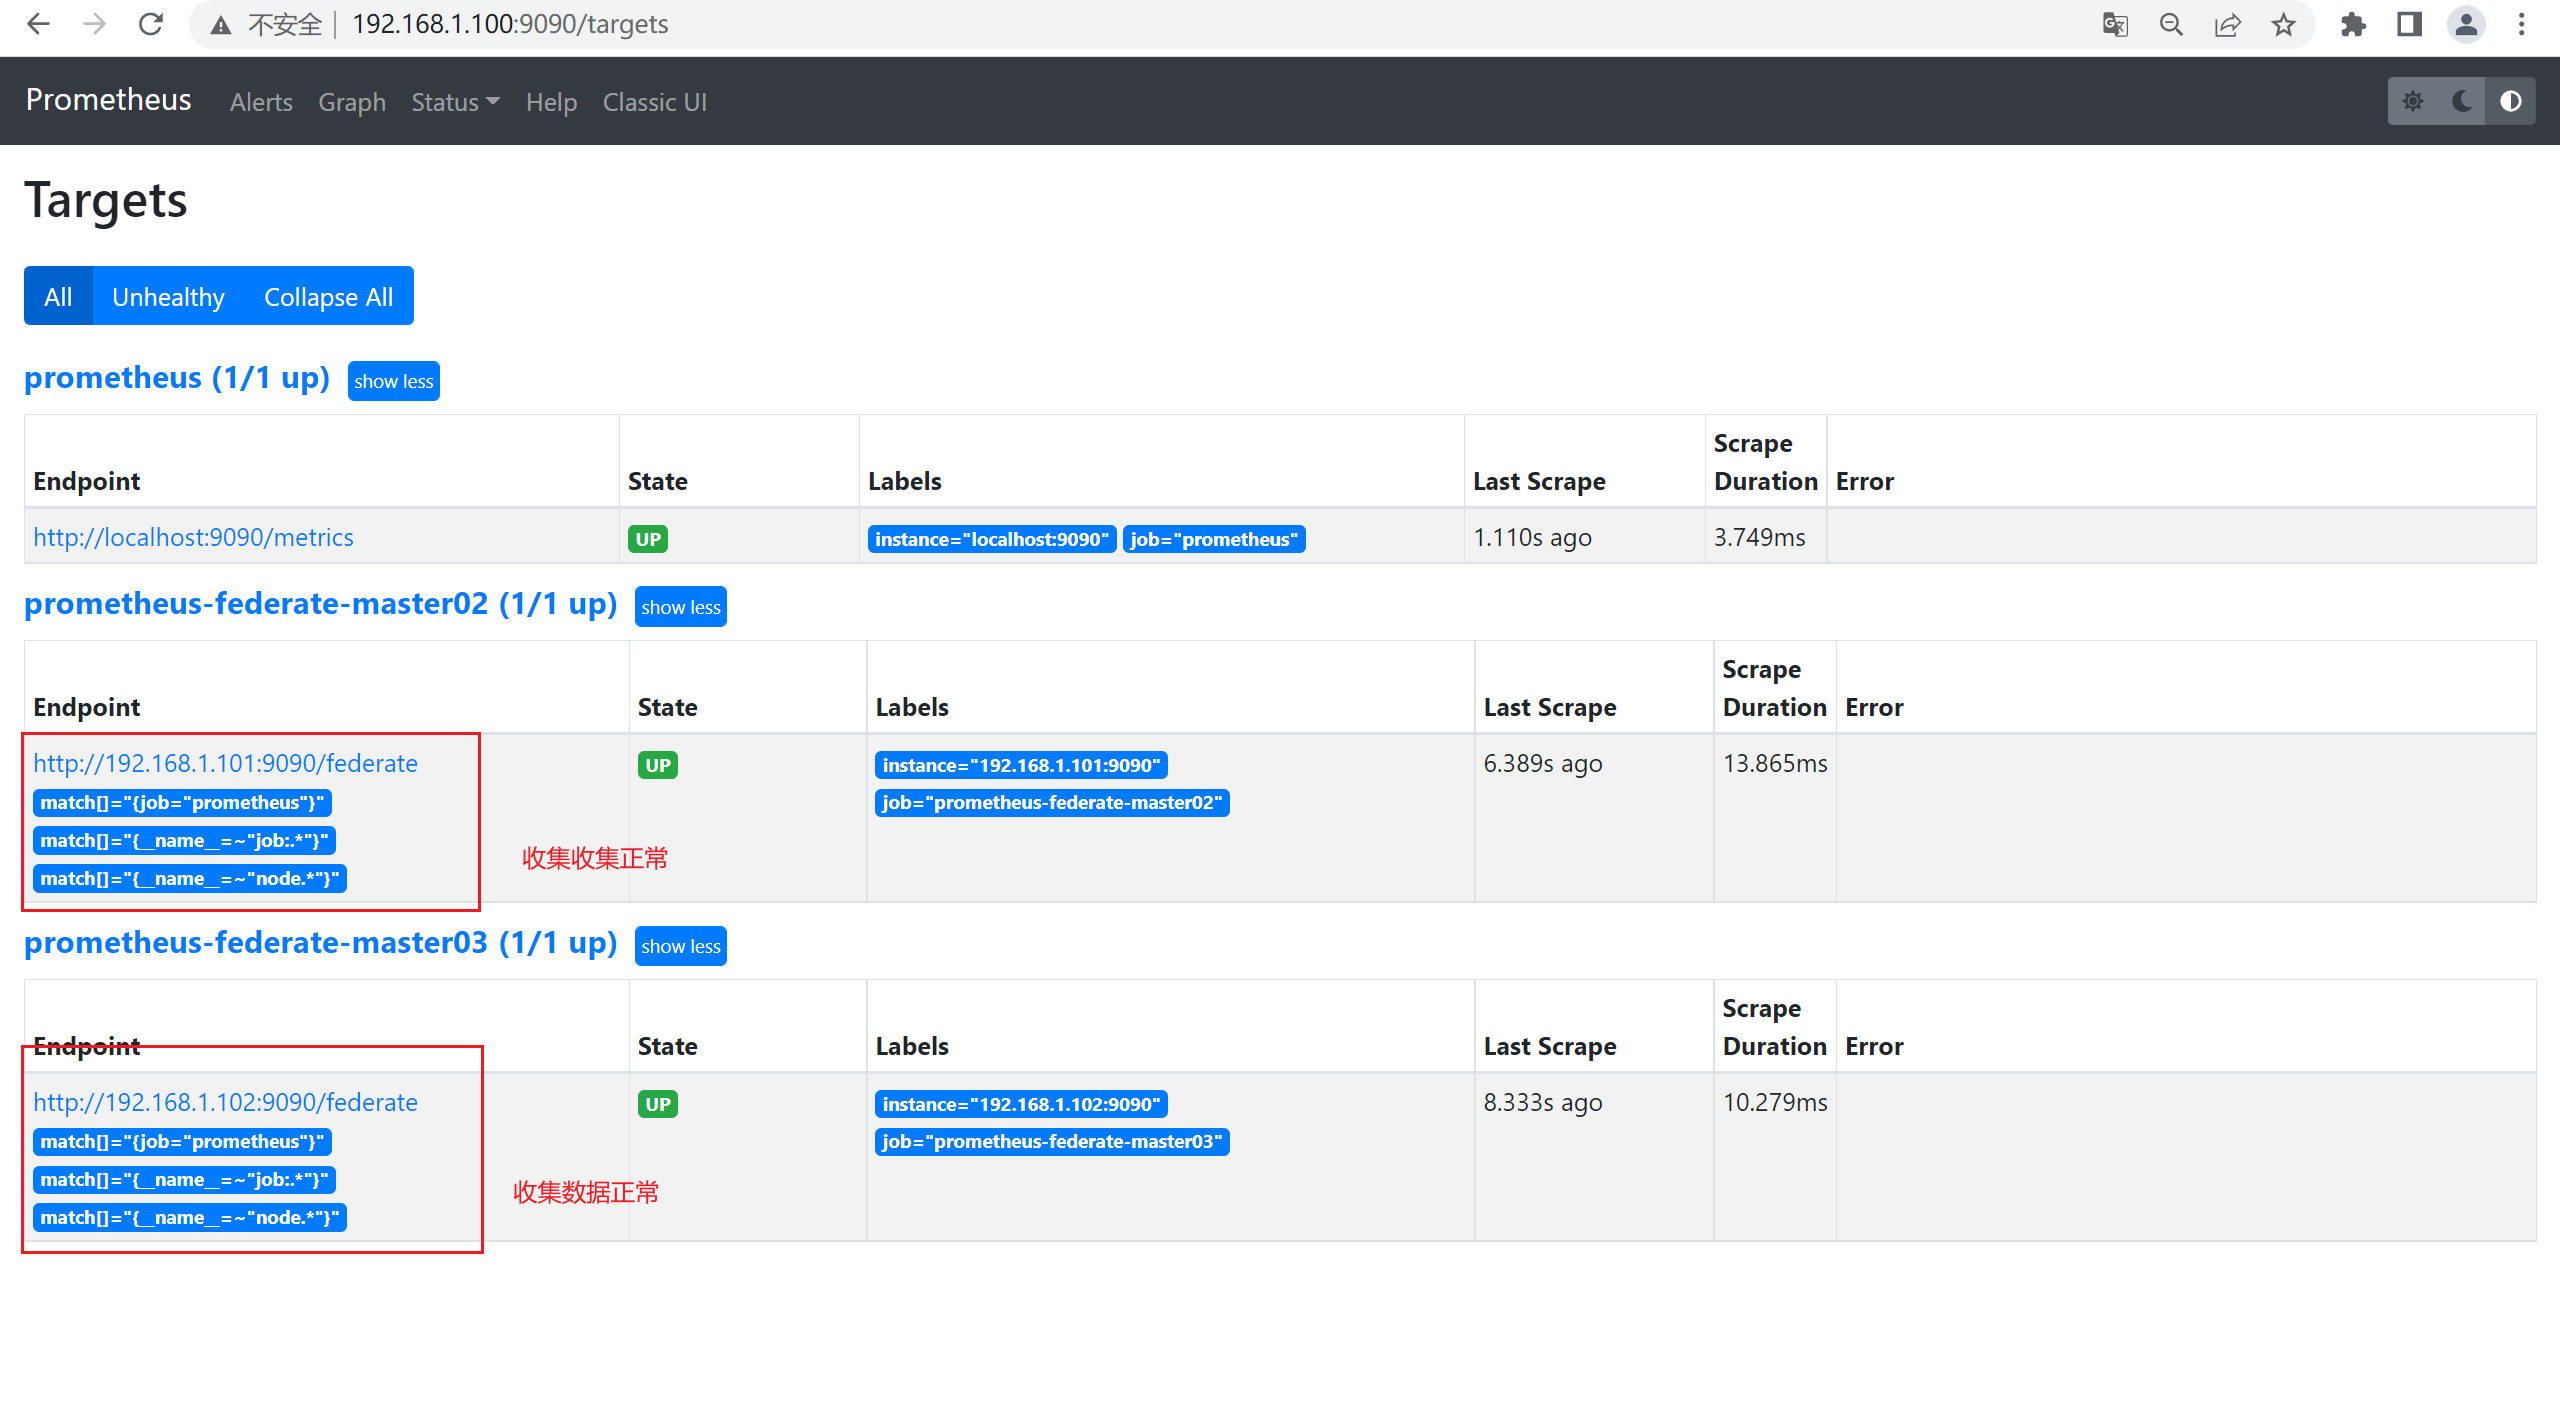Open the 192.168.1.101:9090/federate endpoint link
Screen dimensions: 2560x1410
225,763
